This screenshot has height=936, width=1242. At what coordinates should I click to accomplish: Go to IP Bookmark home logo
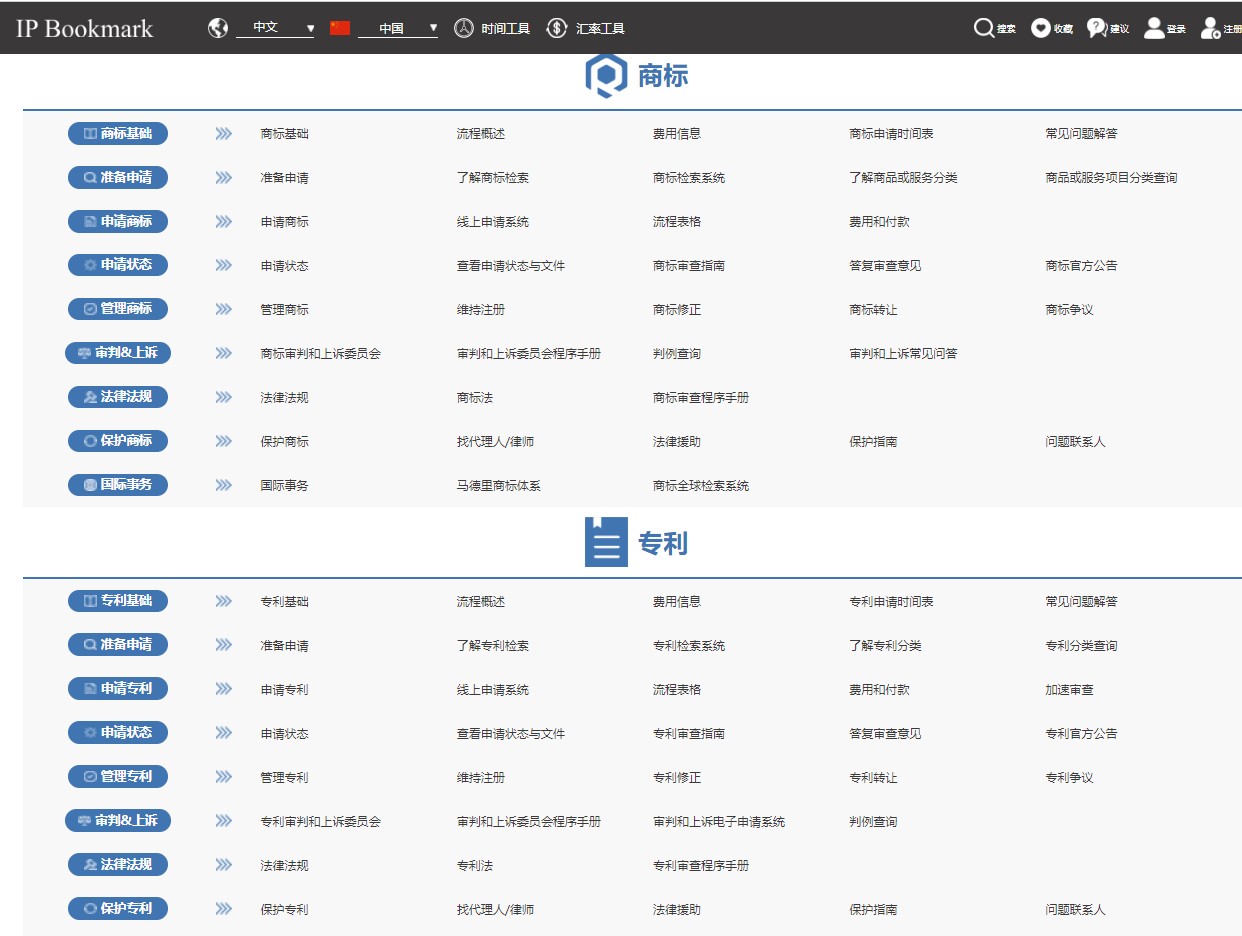[x=84, y=28]
